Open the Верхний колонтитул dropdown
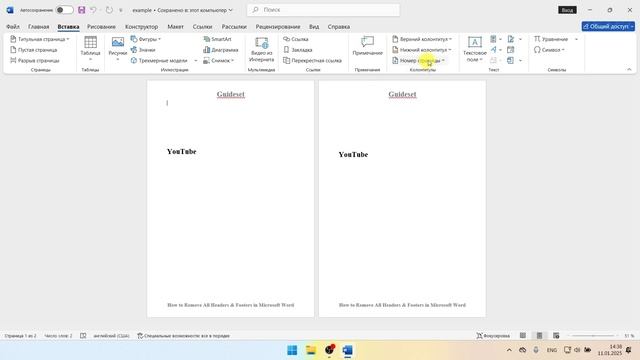 (422, 39)
